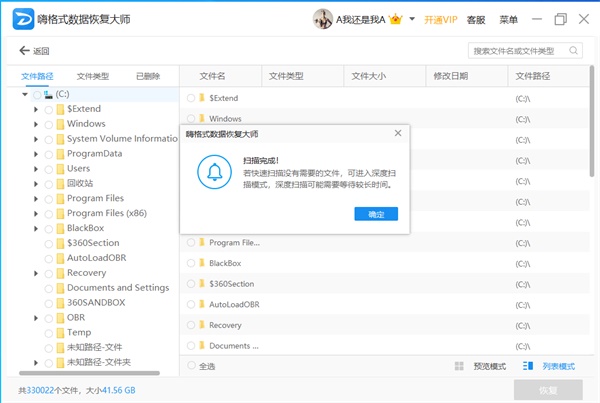
Task: Click $360Section folder icon in file list
Action: (x=202, y=283)
